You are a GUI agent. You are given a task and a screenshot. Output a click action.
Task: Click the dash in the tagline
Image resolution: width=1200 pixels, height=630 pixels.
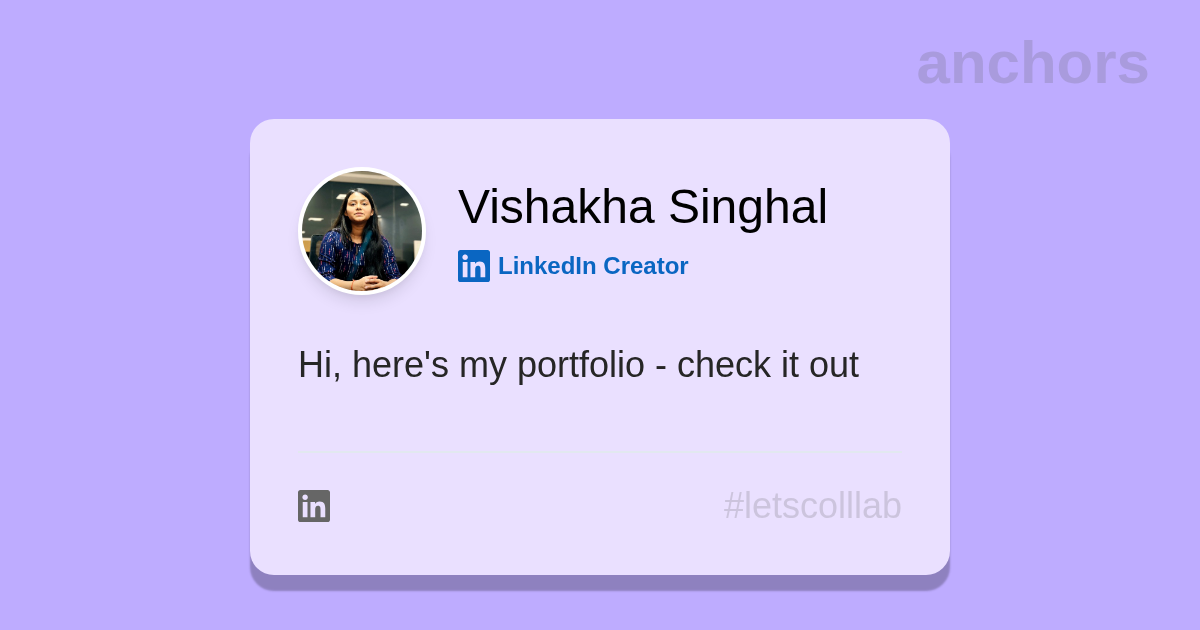click(x=661, y=367)
